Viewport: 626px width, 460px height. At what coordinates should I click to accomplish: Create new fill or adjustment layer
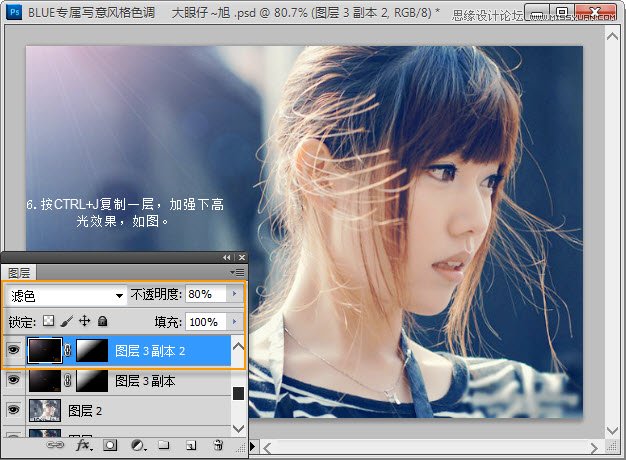tap(137, 444)
